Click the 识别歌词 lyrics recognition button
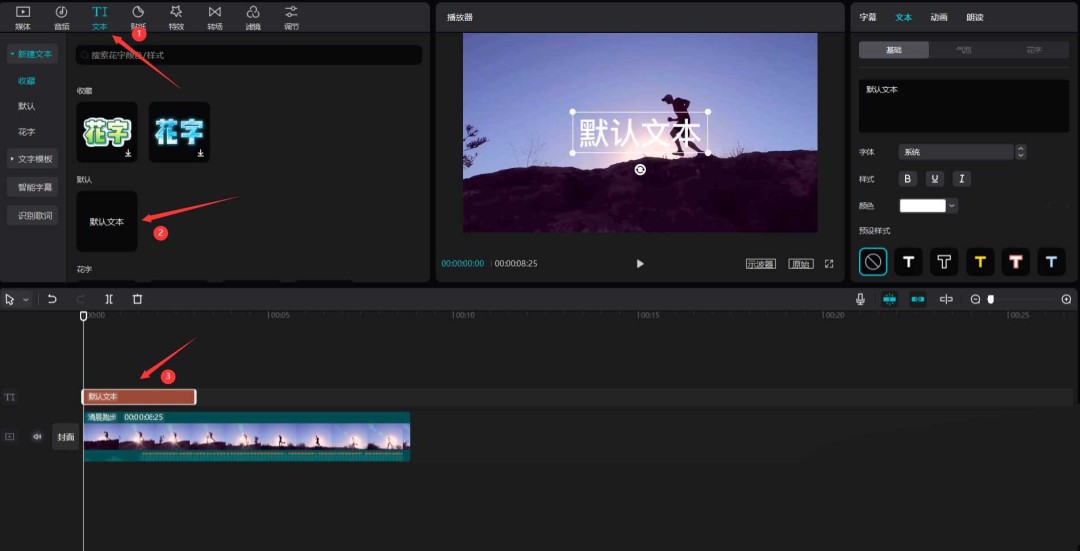The width and height of the screenshot is (1080, 551). (32, 216)
